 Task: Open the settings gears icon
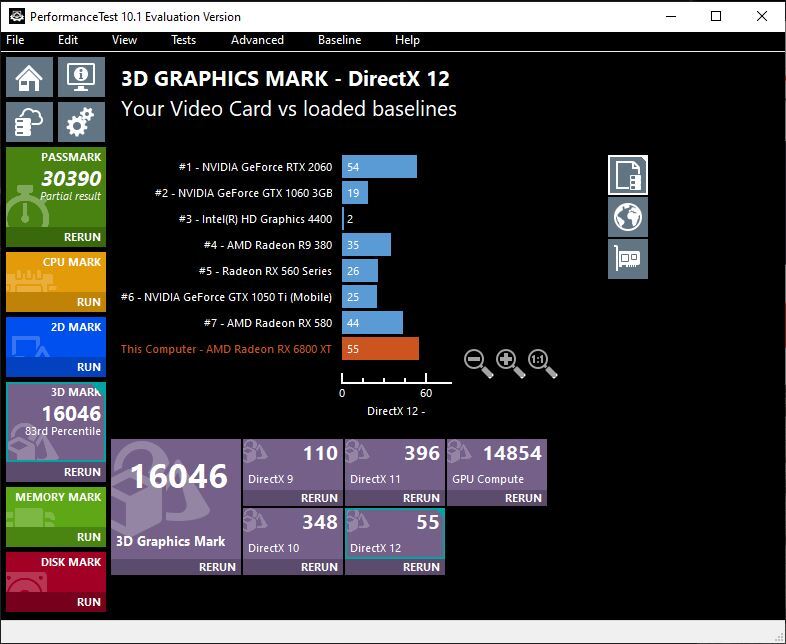point(81,122)
